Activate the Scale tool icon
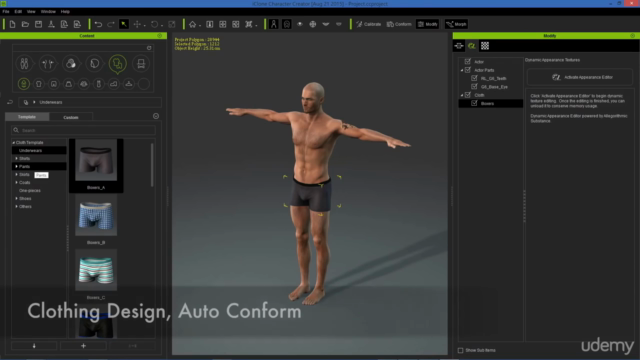This screenshot has width=640, height=360. coord(172,24)
